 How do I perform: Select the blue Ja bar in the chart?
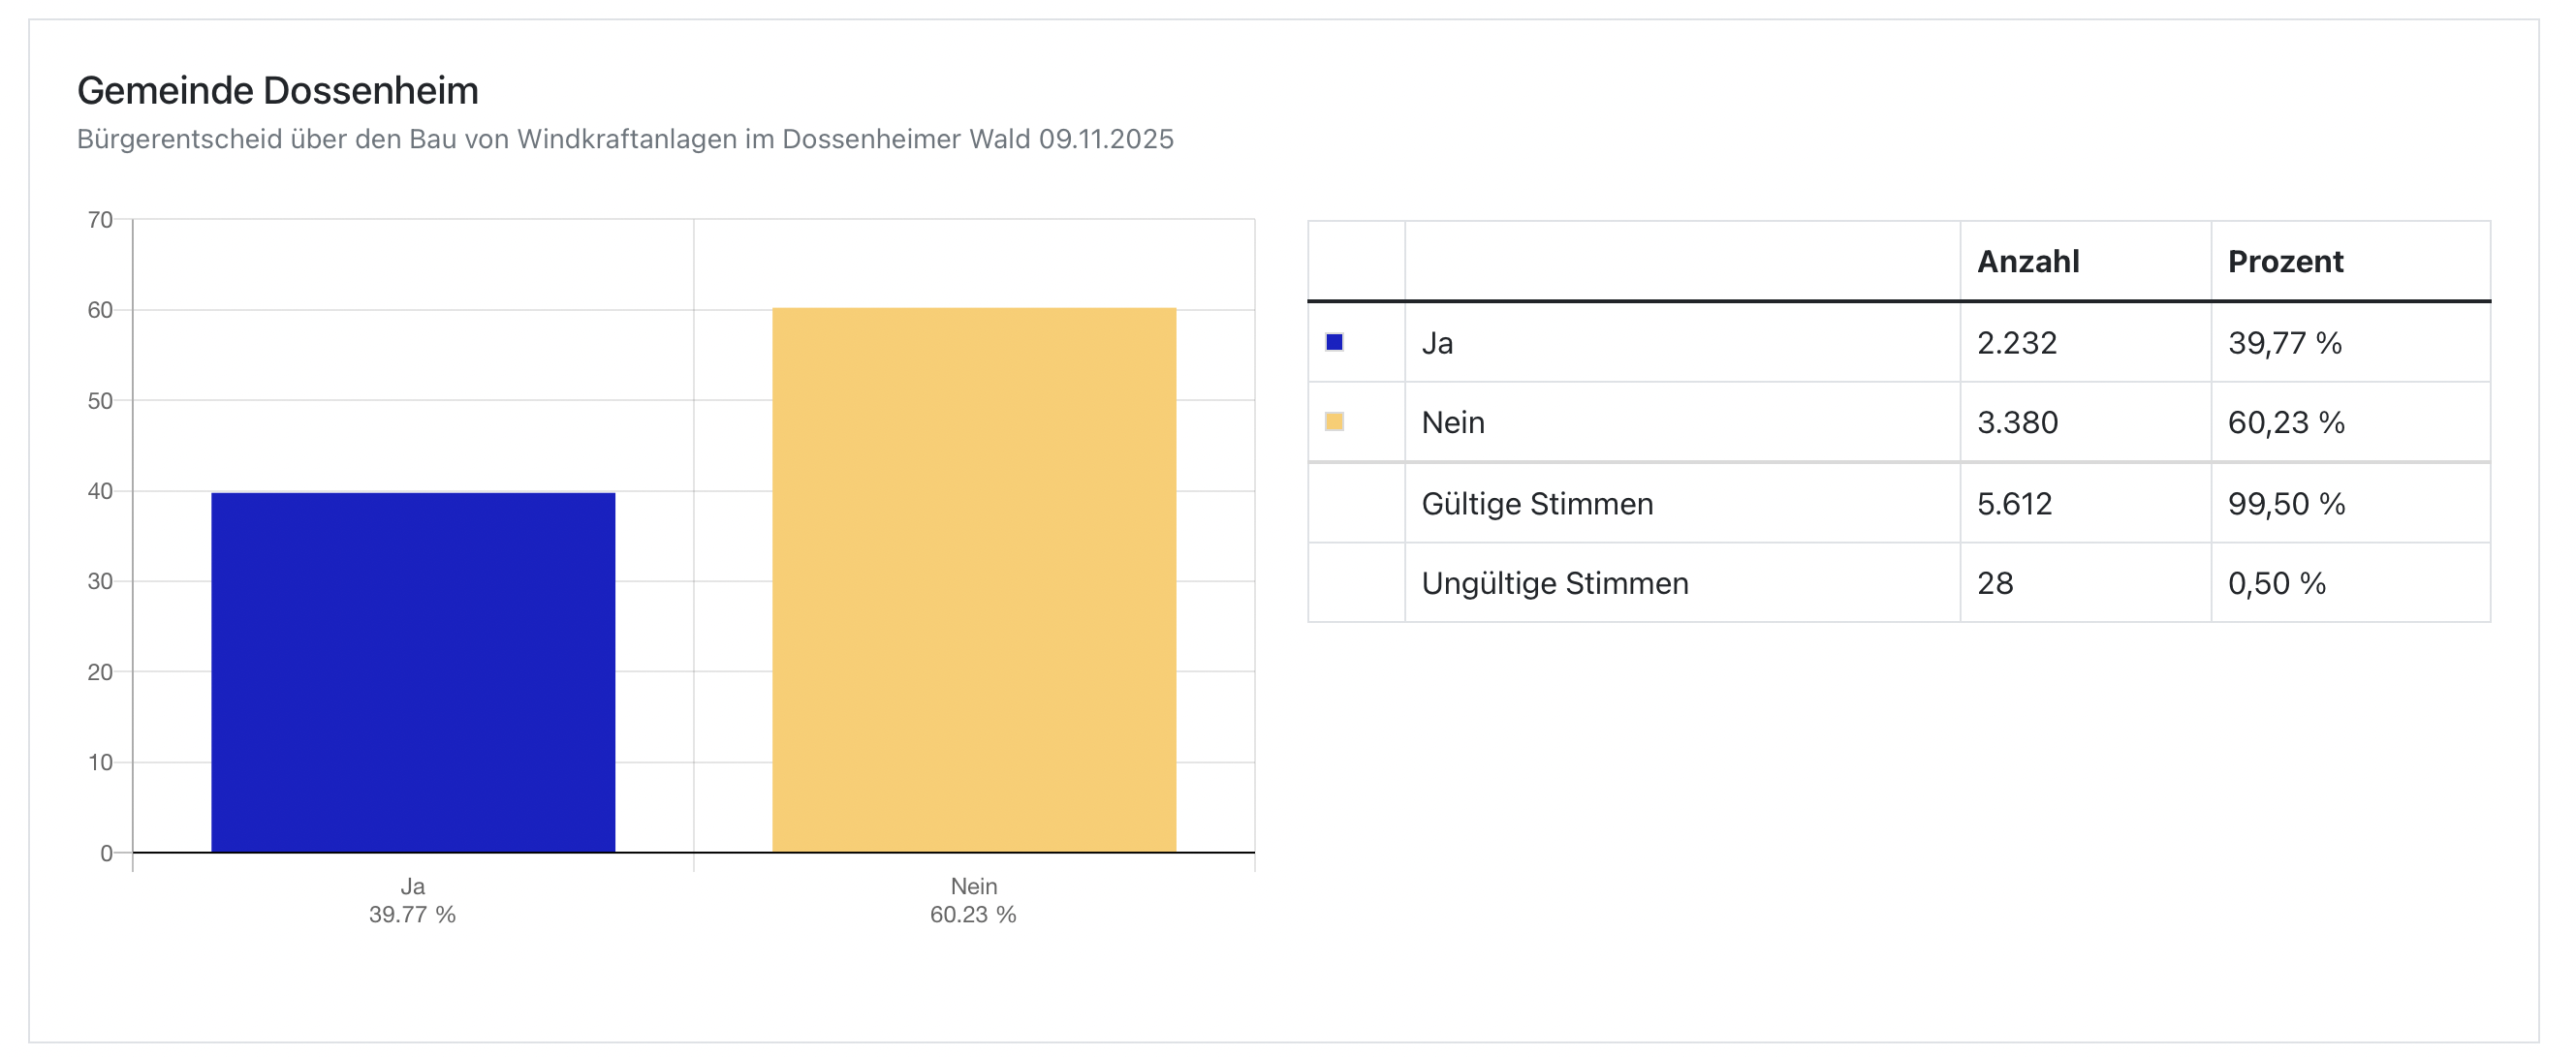pyautogui.click(x=413, y=672)
